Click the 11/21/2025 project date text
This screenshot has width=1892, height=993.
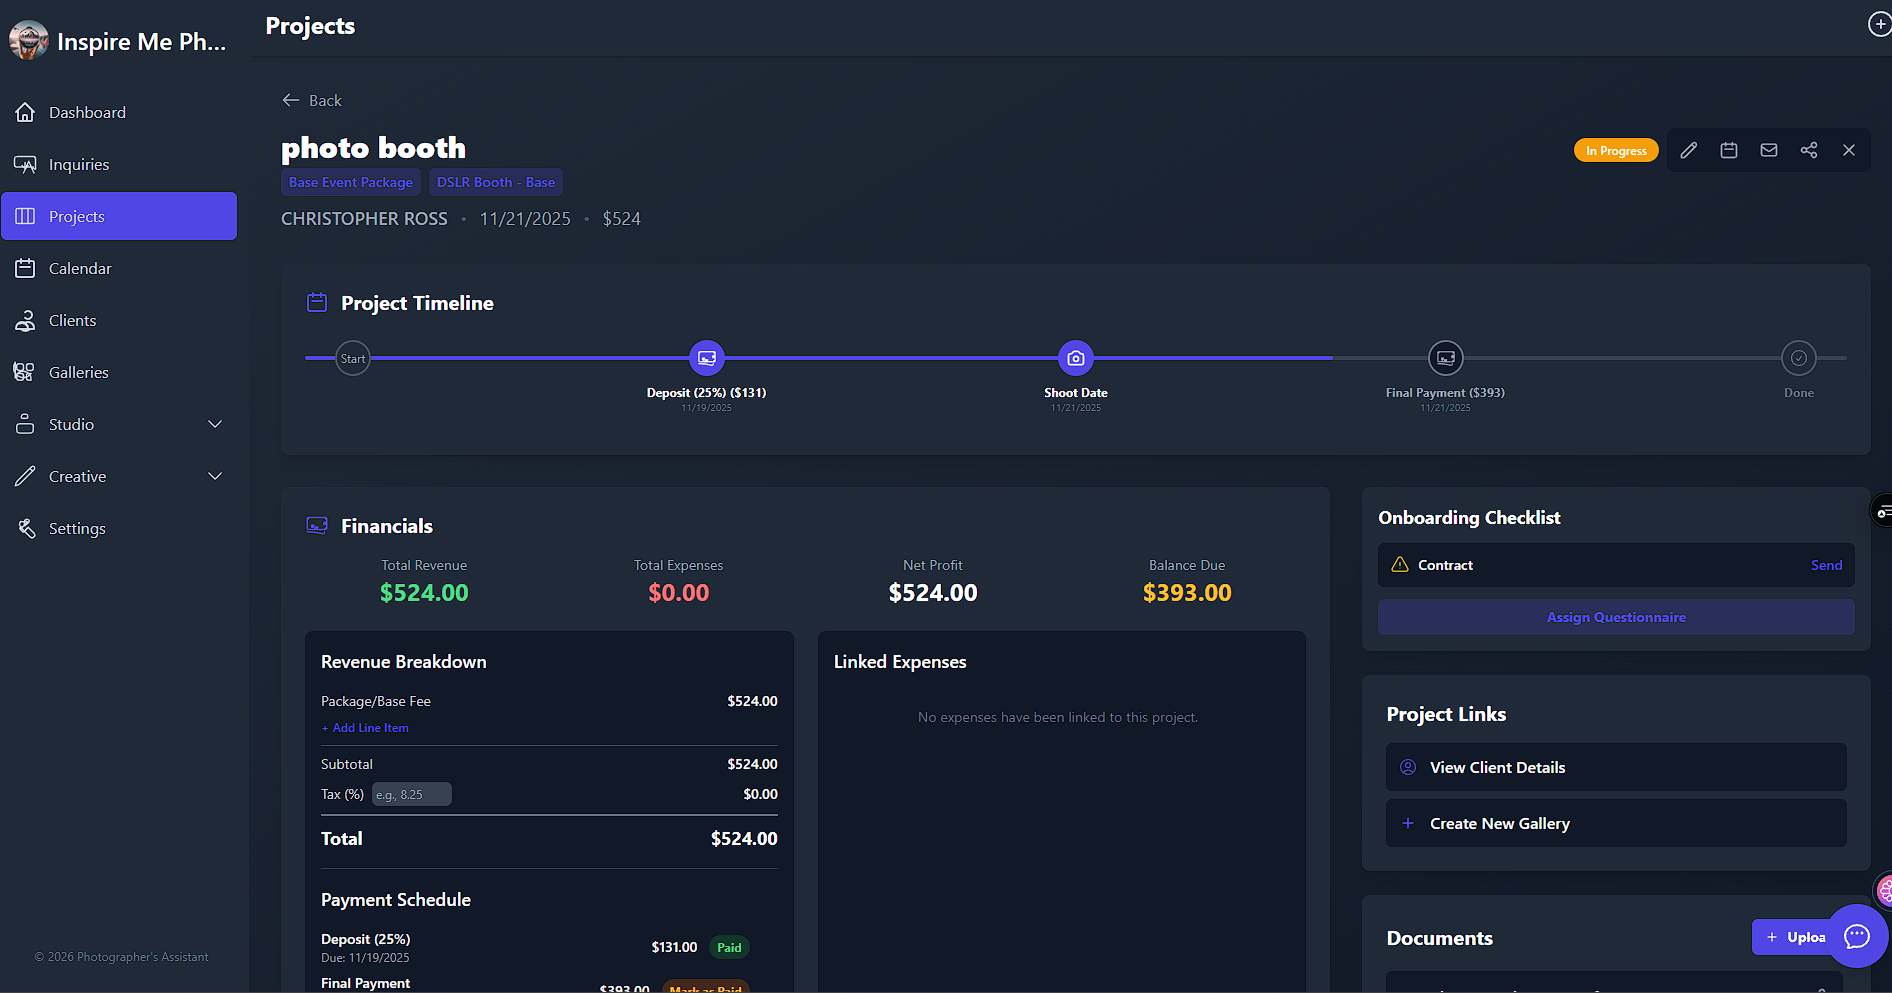point(525,219)
